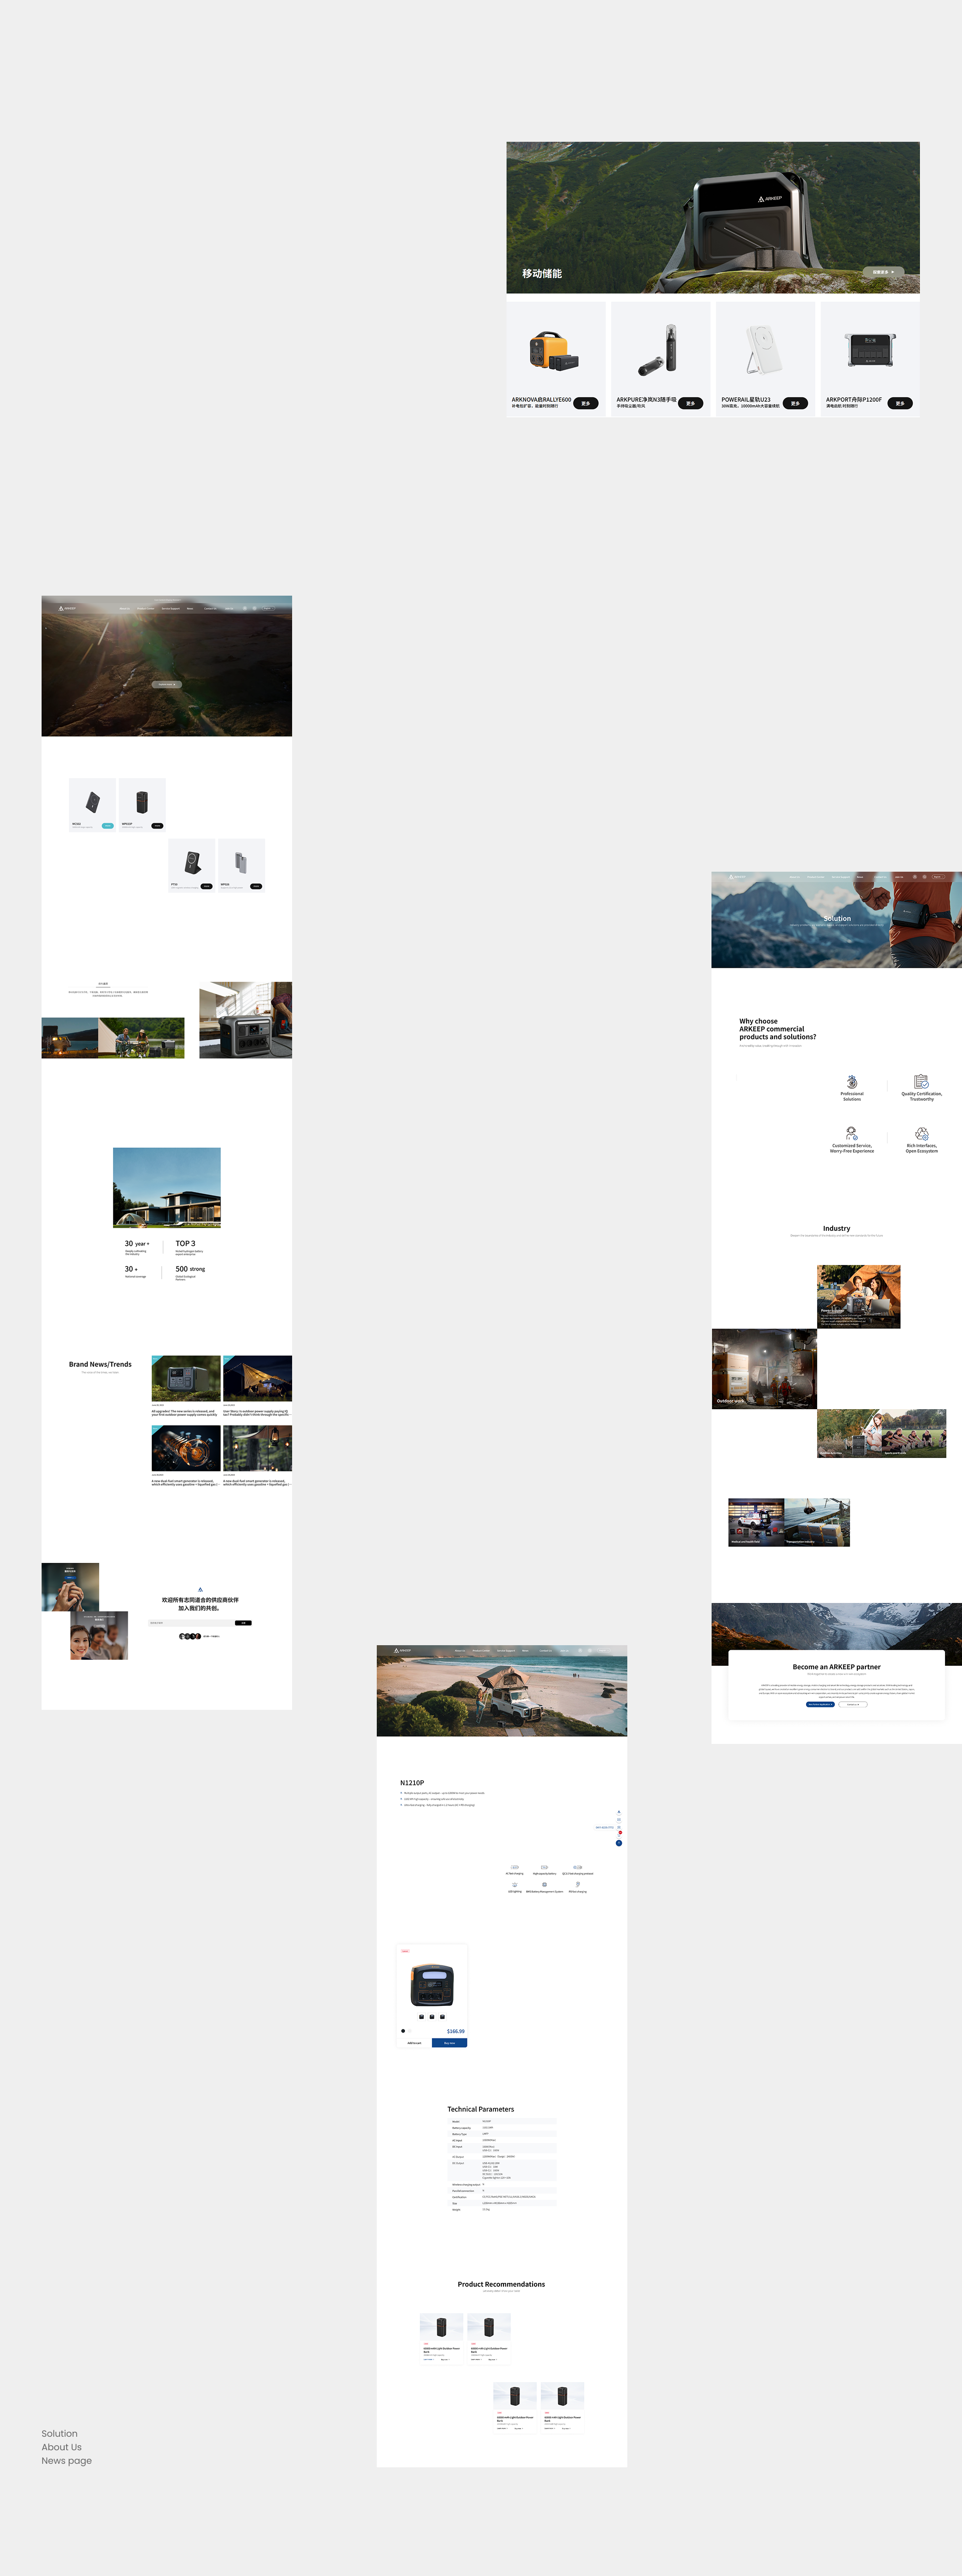962x2576 pixels.
Task: Click the AC fast charging feature icon
Action: pyautogui.click(x=515, y=1867)
